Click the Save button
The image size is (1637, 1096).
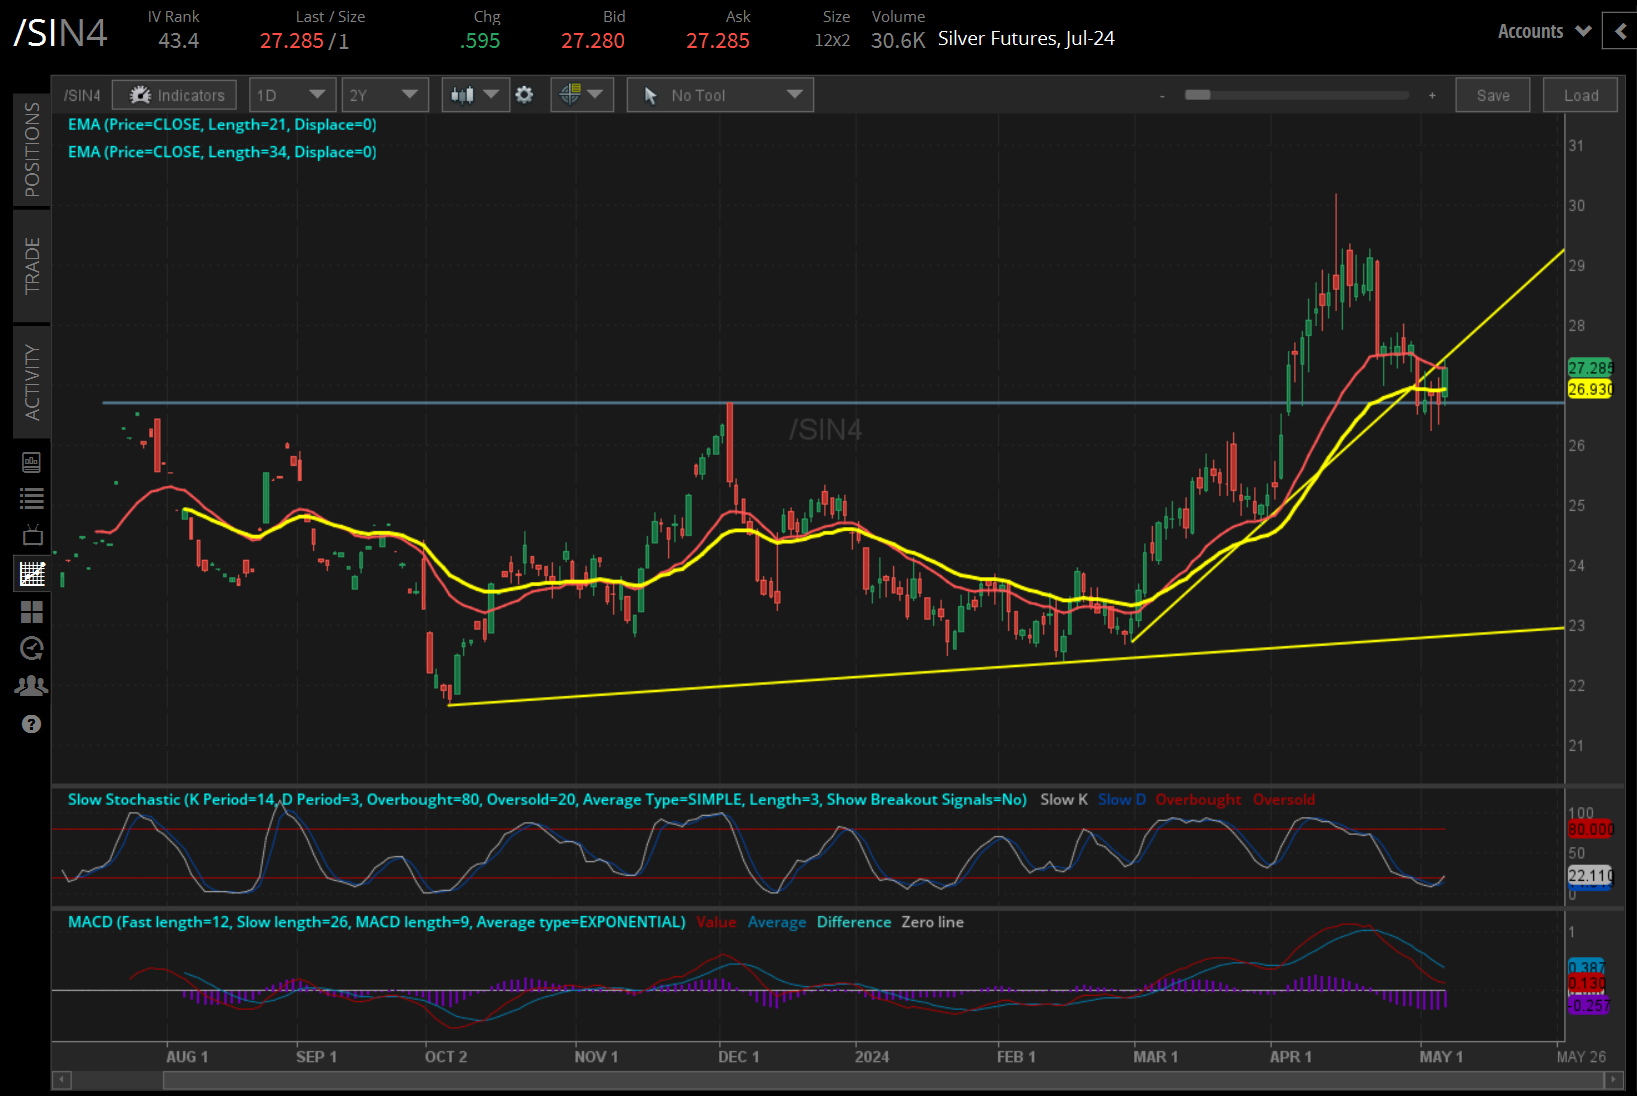[x=1492, y=94]
